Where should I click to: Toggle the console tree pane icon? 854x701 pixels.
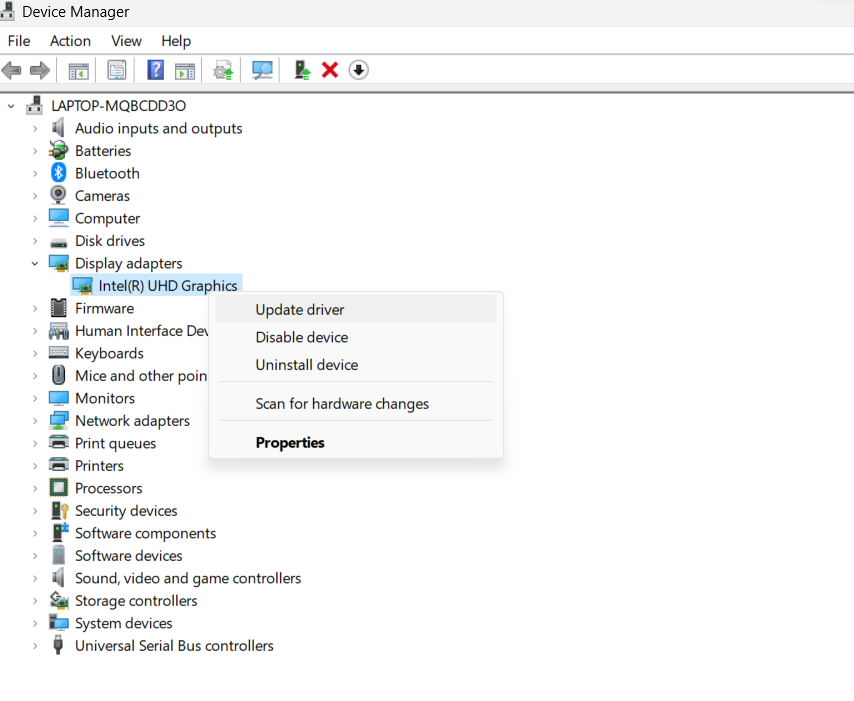78,71
